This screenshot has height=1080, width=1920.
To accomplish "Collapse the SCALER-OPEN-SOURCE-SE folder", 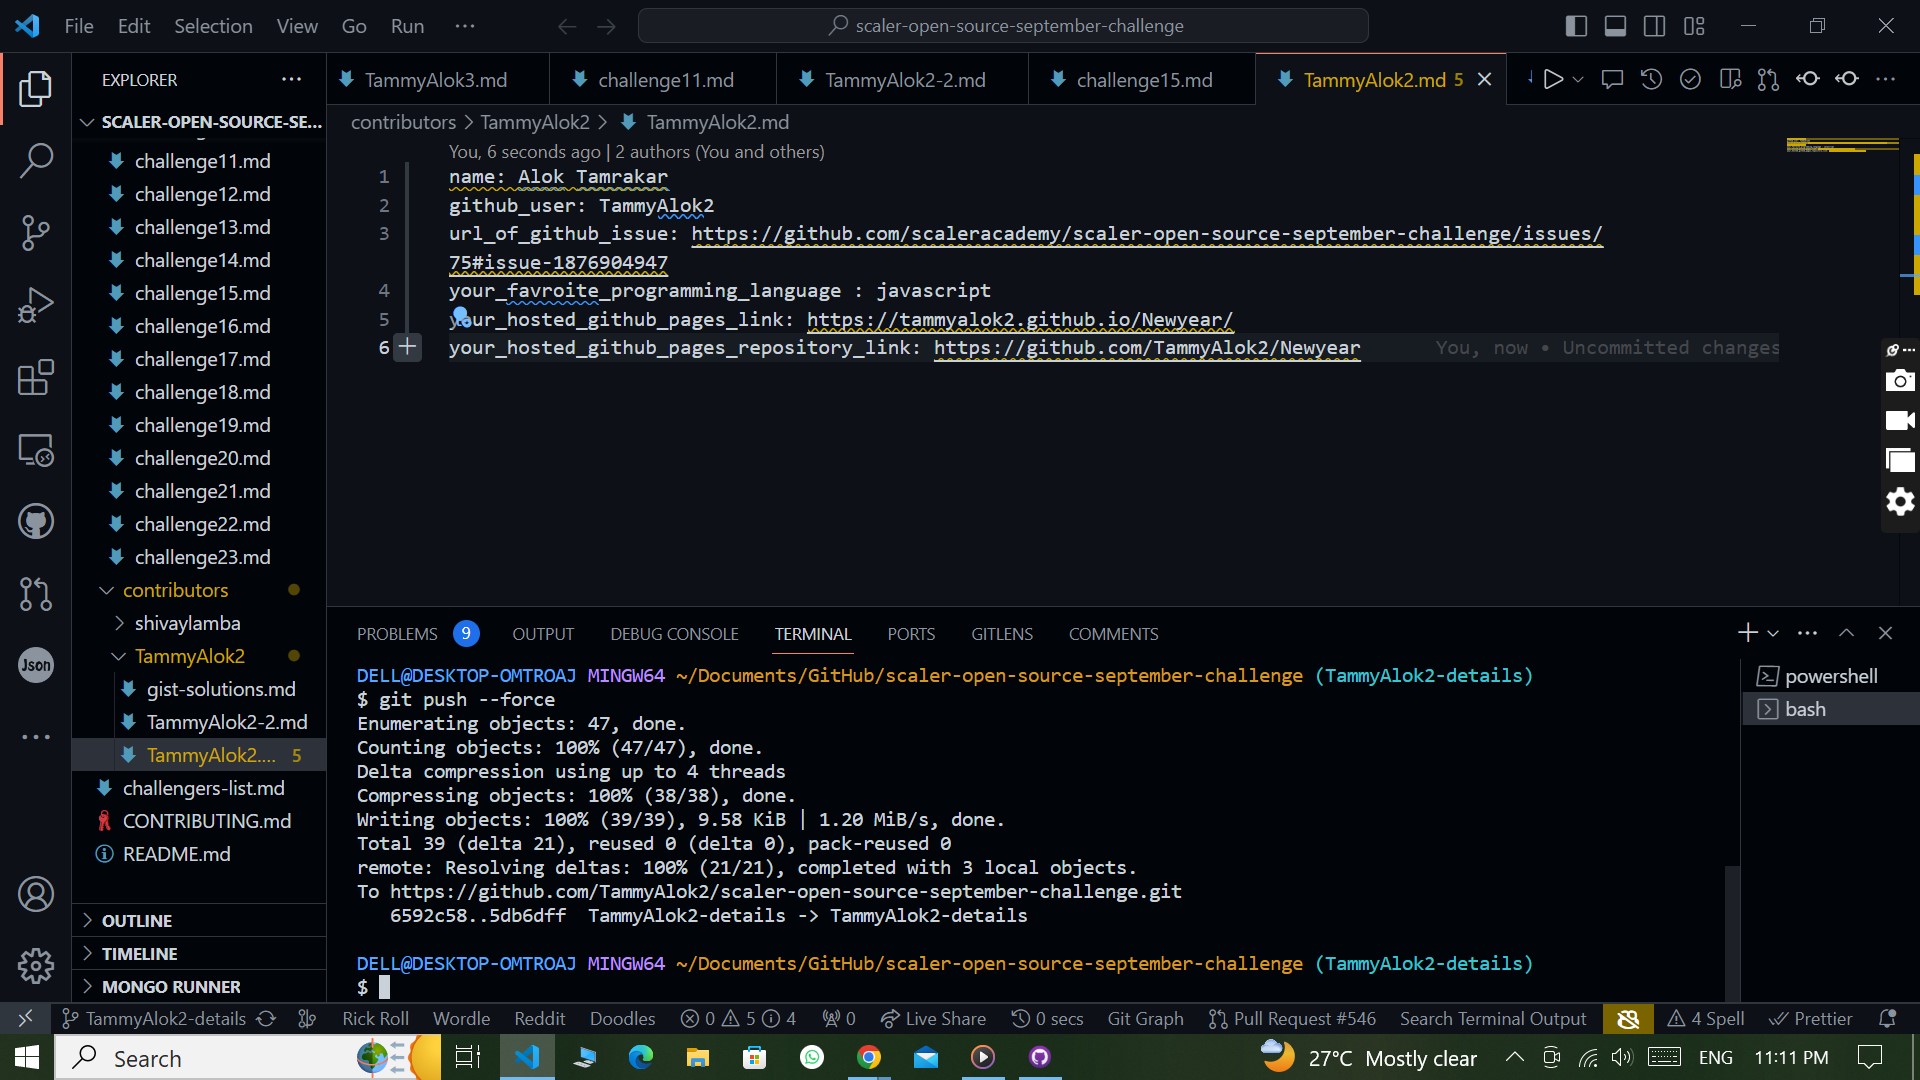I will click(86, 122).
